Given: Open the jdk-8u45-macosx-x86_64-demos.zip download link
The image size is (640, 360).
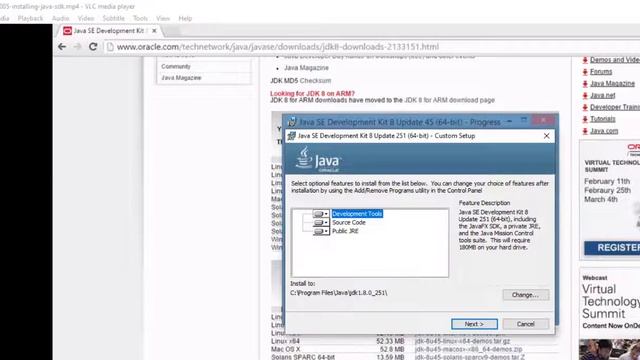Looking at the screenshot, I should (x=469, y=349).
